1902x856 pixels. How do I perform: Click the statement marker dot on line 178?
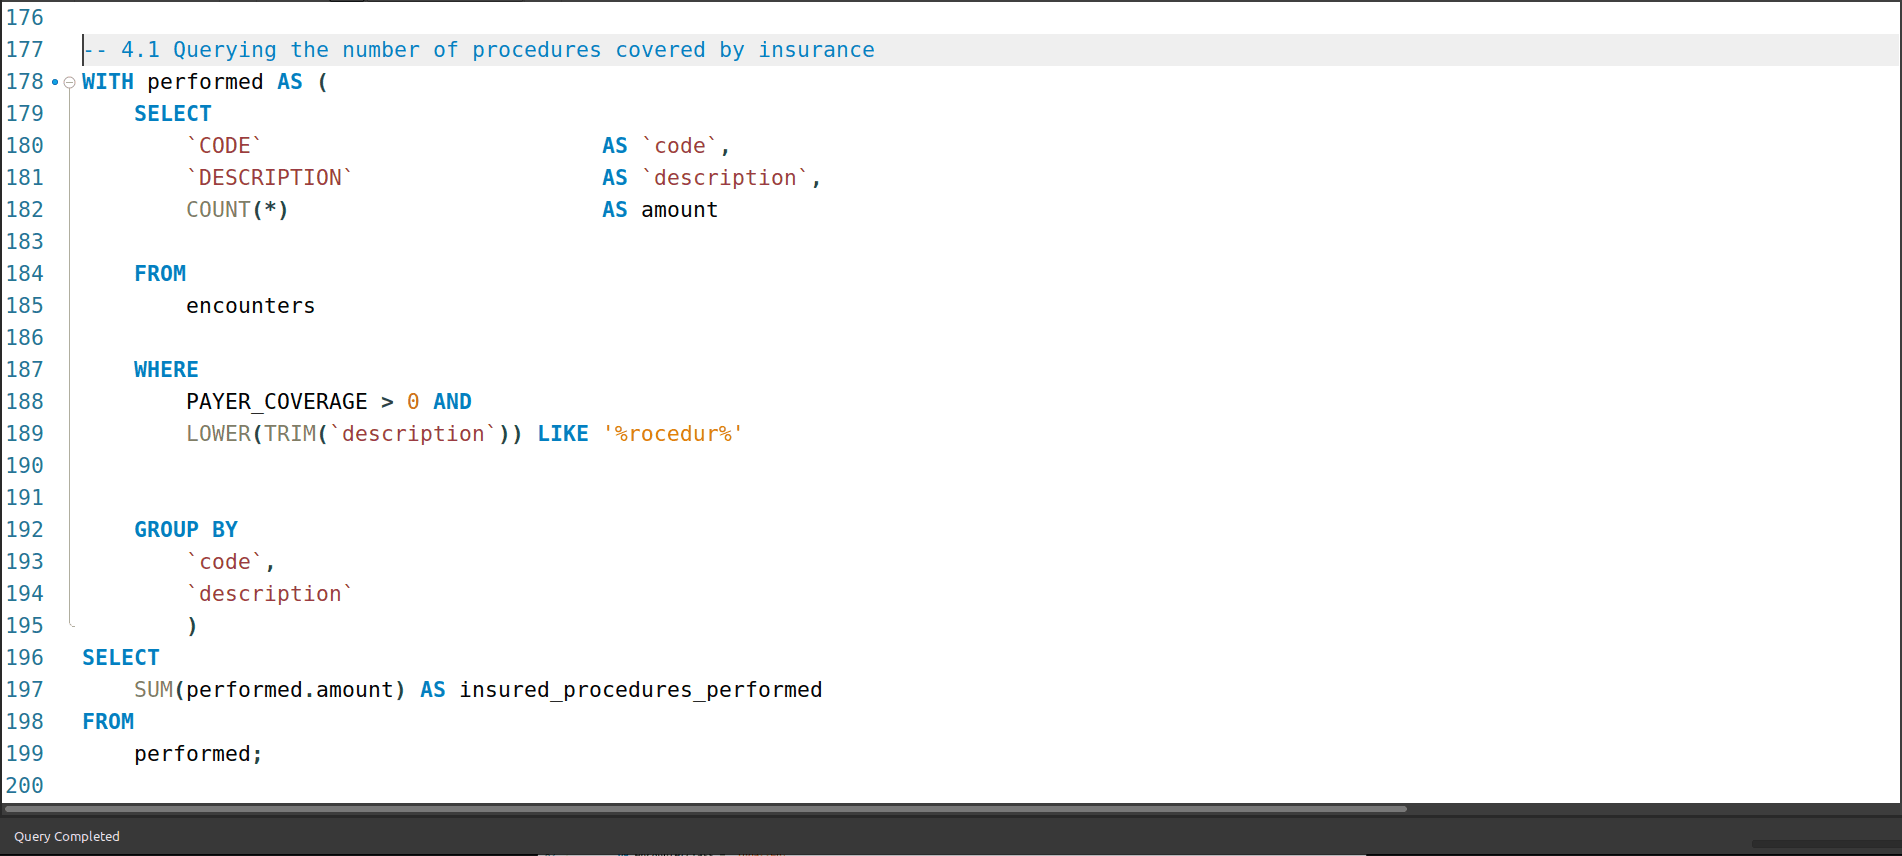click(x=55, y=83)
